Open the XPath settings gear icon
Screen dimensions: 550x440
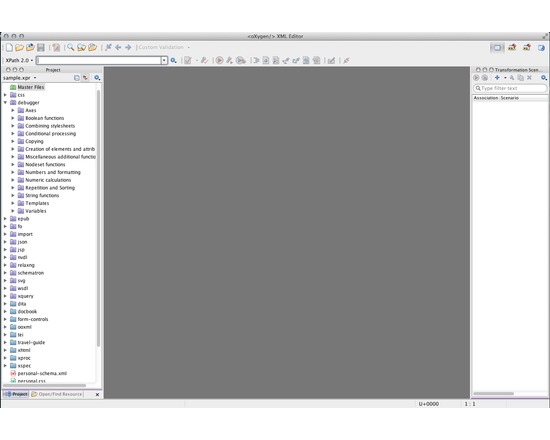tap(173, 60)
